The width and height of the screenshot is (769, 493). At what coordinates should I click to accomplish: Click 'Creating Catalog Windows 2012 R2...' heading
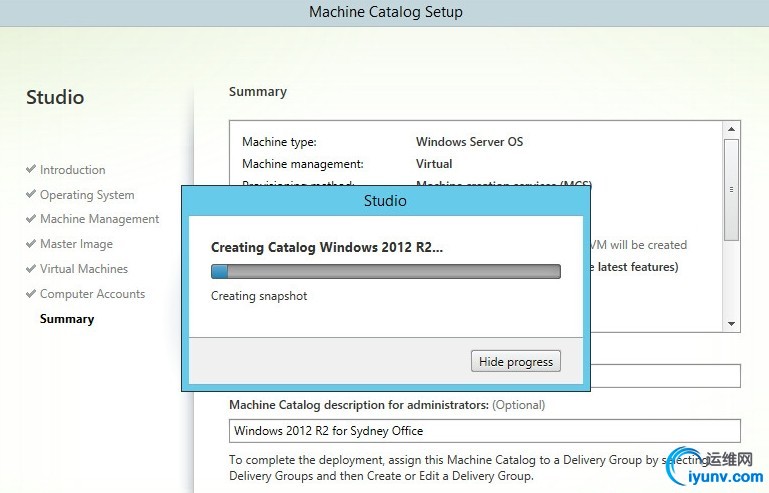tap(327, 247)
